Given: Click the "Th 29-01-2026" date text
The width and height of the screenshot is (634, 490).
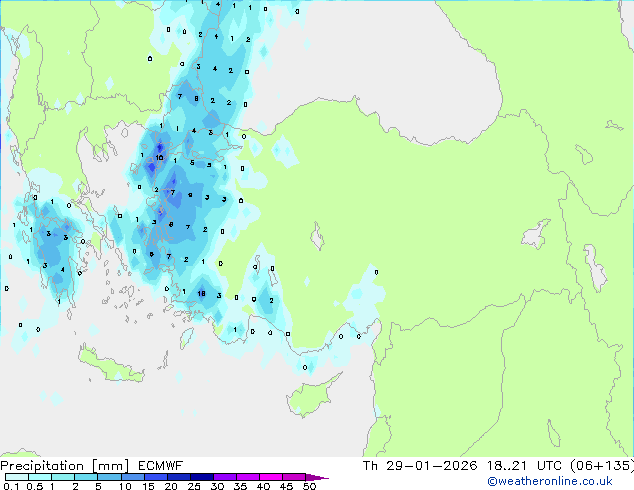Looking at the screenshot, I should point(420,466).
